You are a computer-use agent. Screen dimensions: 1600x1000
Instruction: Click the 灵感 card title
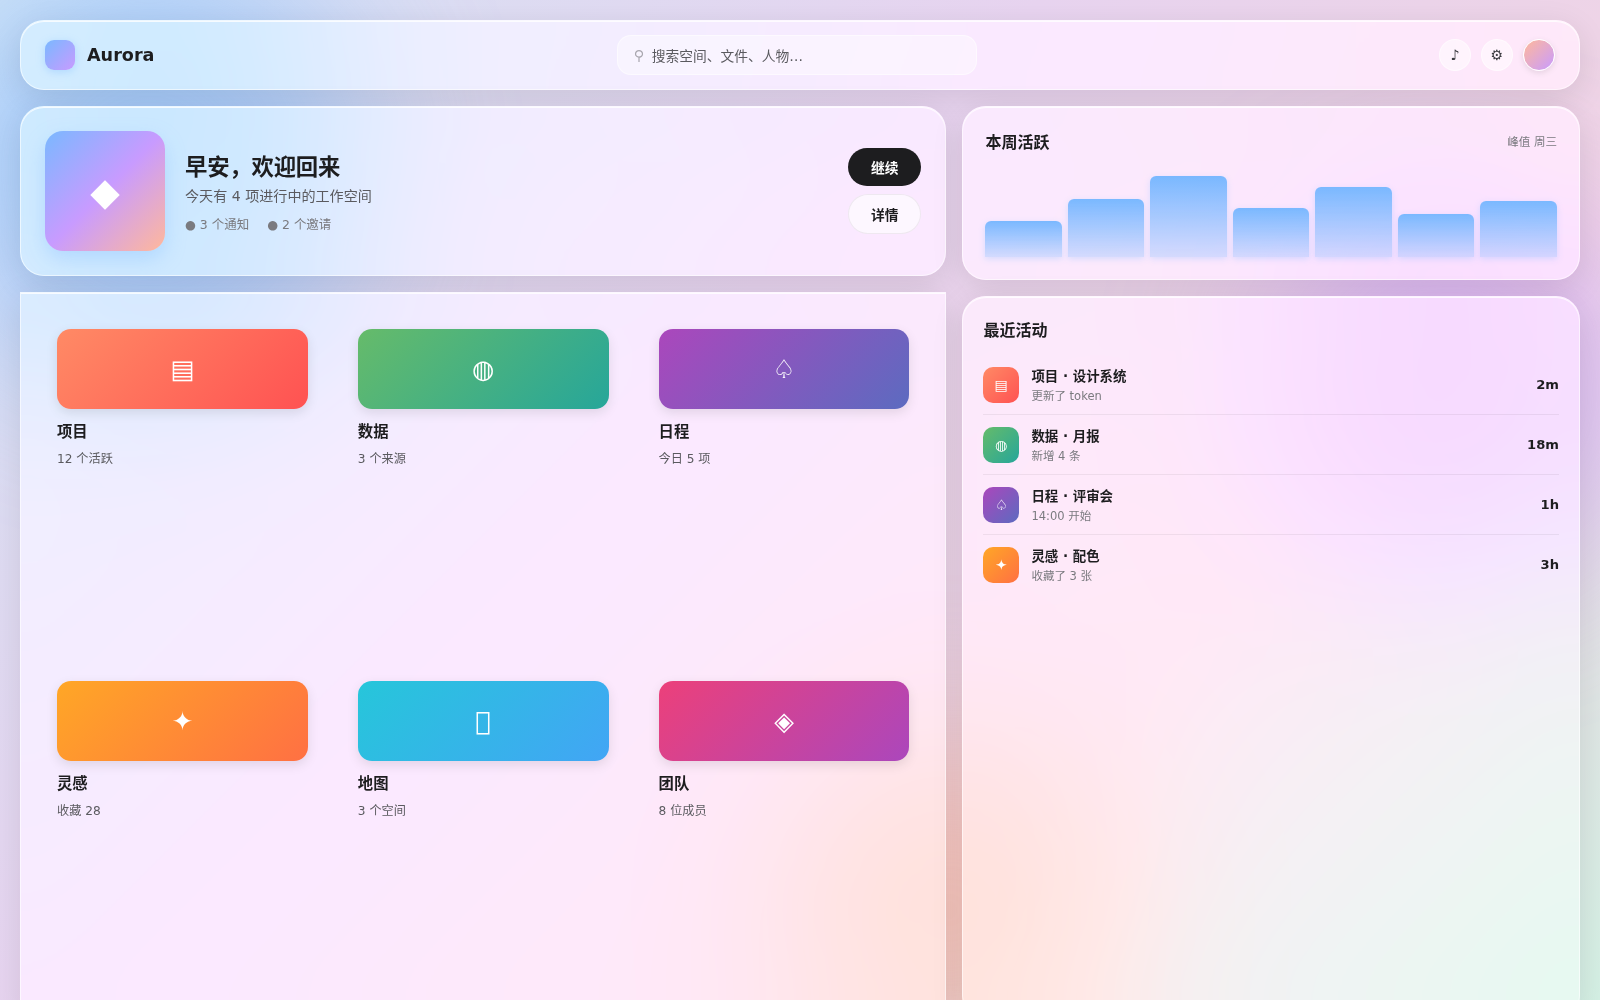[x=72, y=784]
